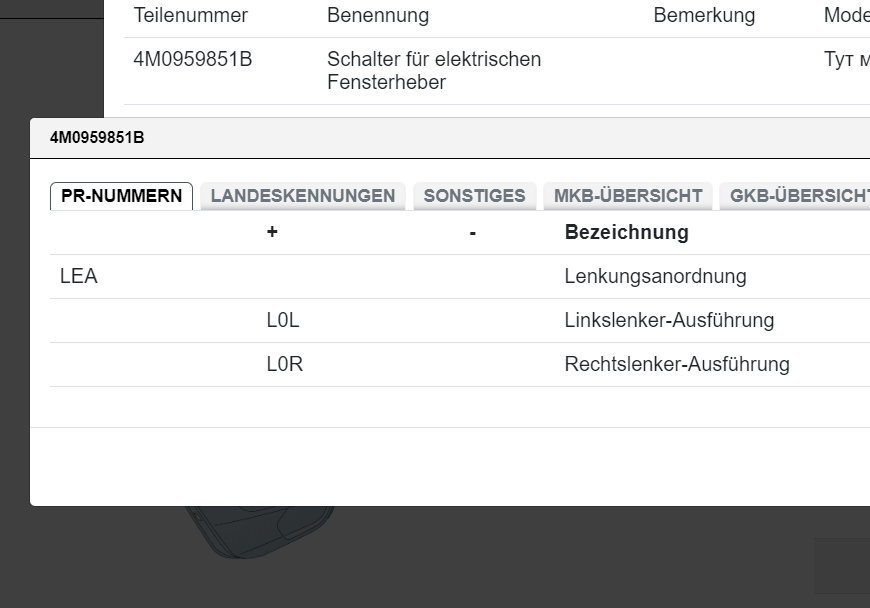Select the L0L PR number
Viewport: 870px width, 608px height.
click(x=283, y=321)
